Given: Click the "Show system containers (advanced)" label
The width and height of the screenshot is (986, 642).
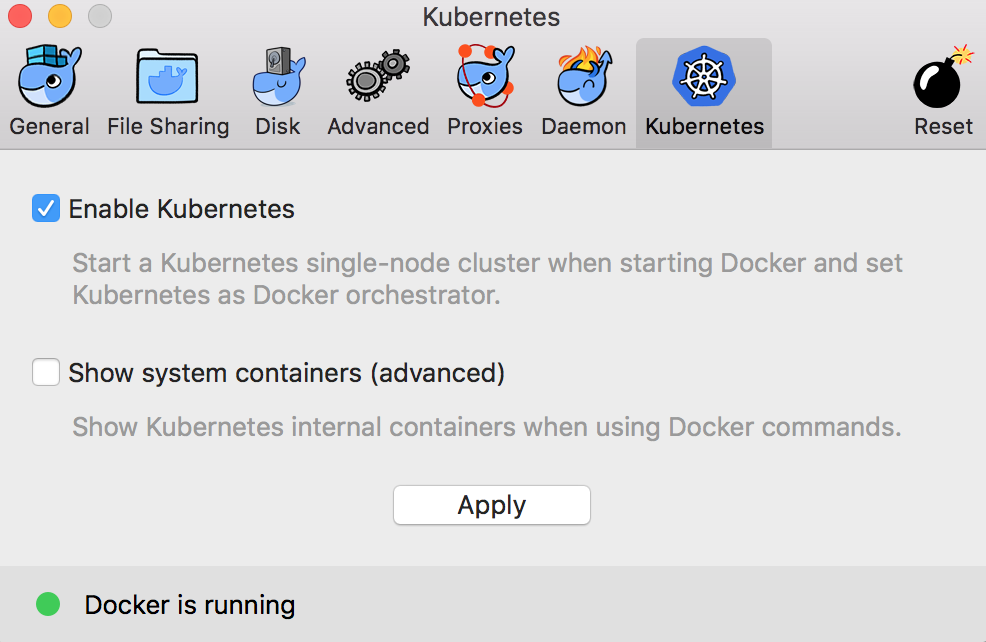Looking at the screenshot, I should click(286, 373).
